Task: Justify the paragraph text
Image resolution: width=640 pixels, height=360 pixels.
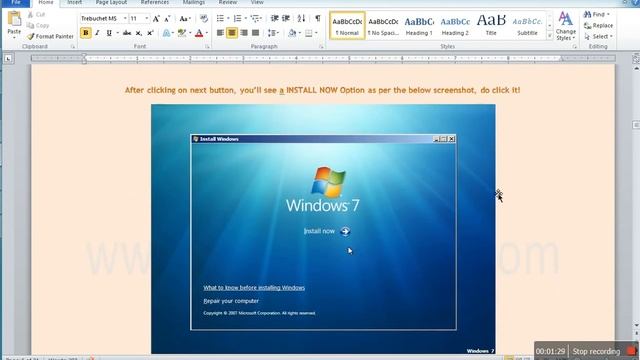Action: (x=256, y=33)
